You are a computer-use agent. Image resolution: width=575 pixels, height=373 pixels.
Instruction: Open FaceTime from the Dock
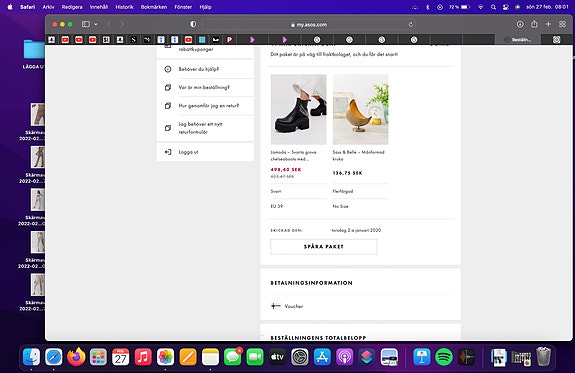255,357
